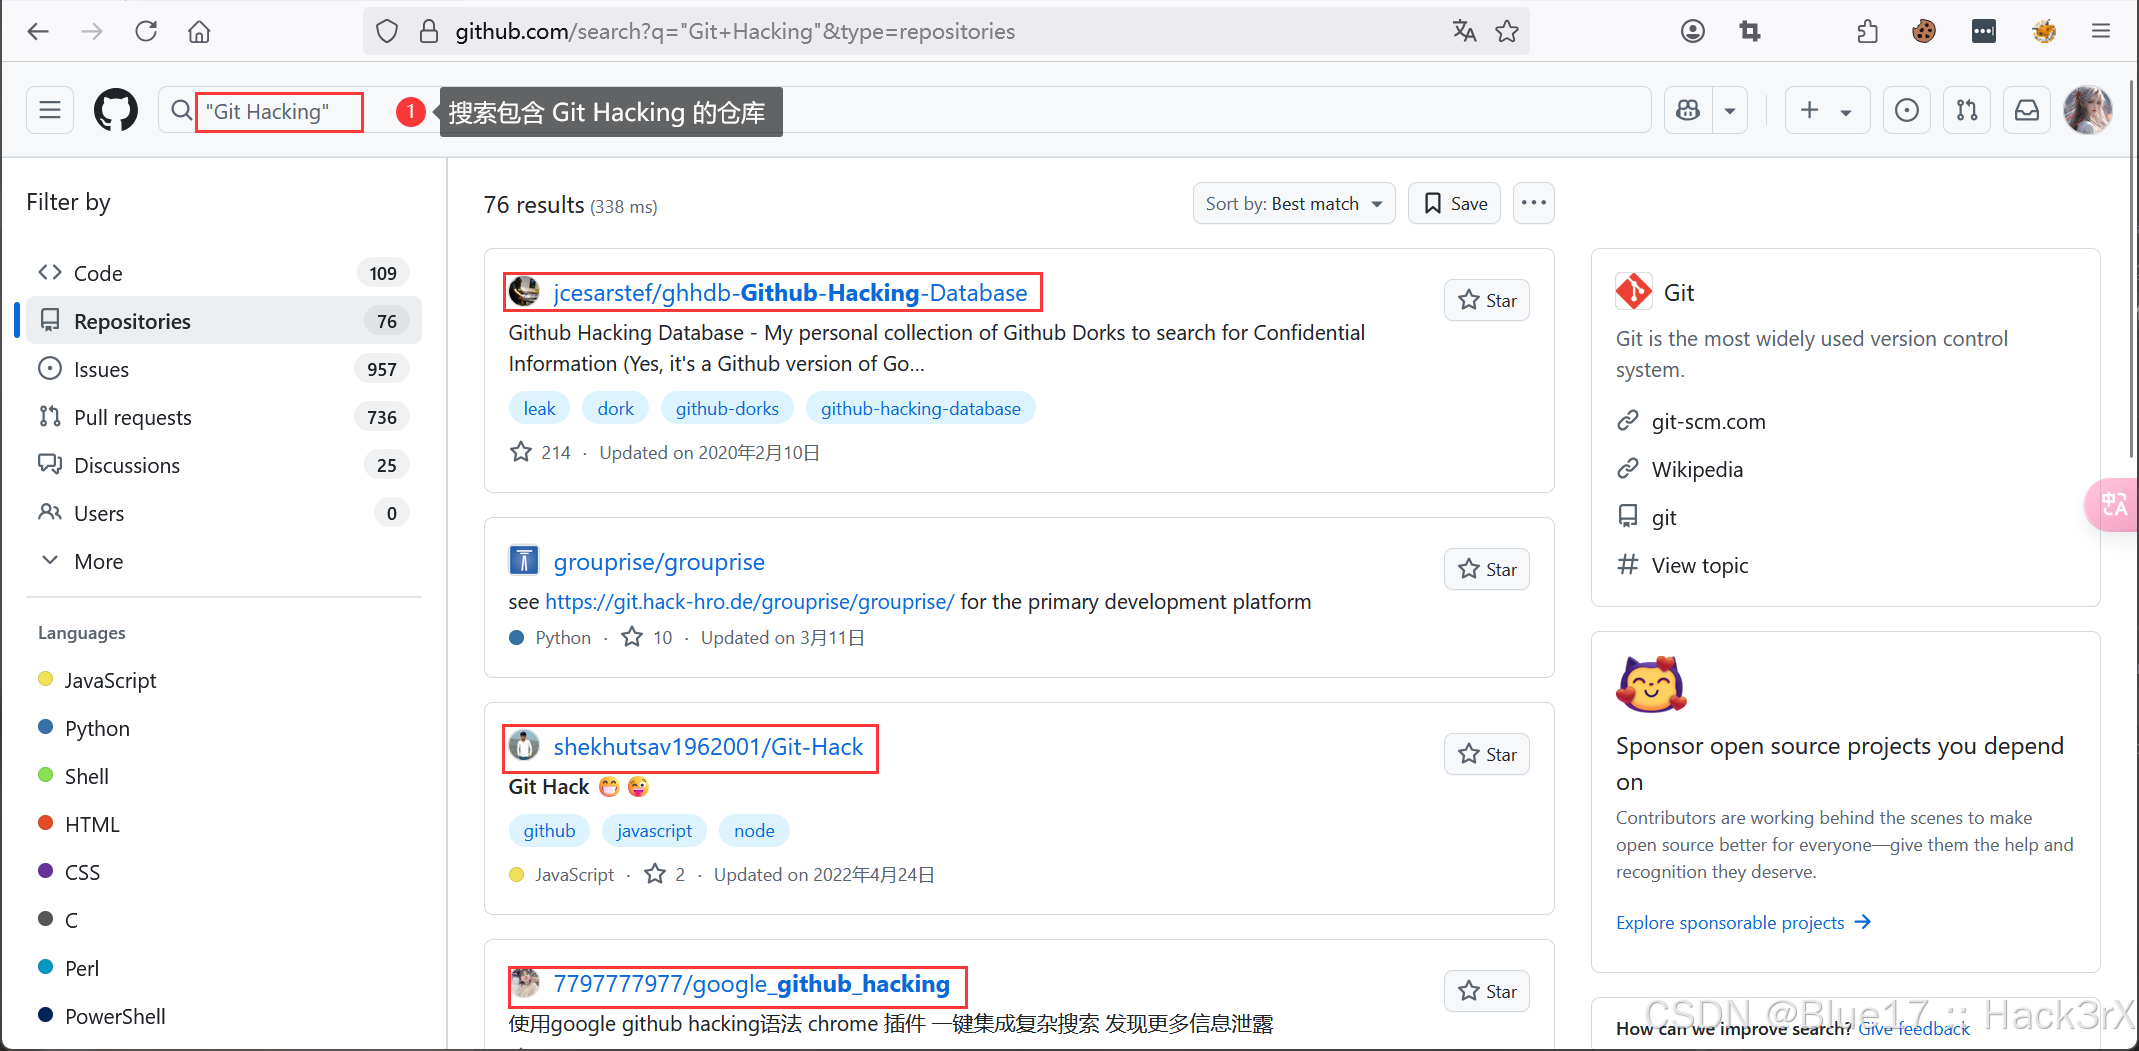The width and height of the screenshot is (2139, 1051).
Task: Click the cookie extension icon
Action: tap(1923, 31)
